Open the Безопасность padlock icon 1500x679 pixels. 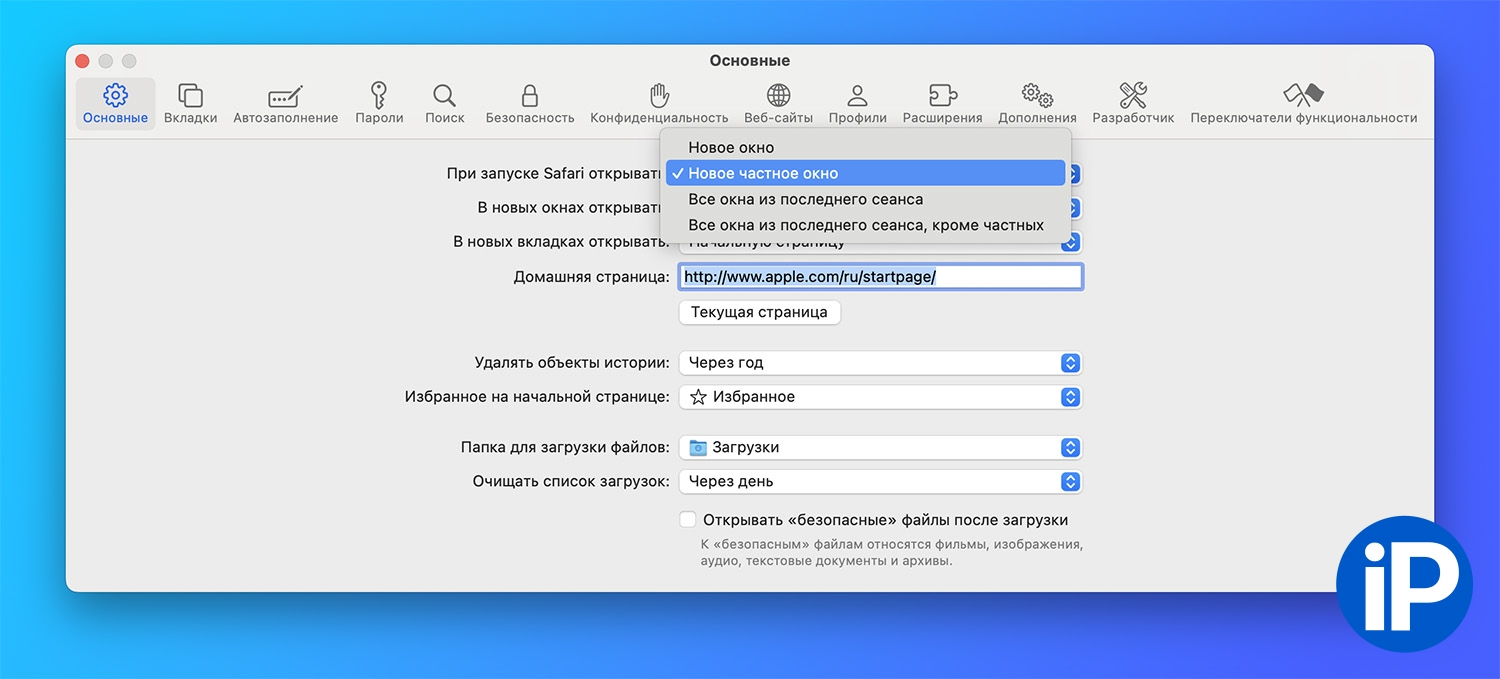coord(530,104)
